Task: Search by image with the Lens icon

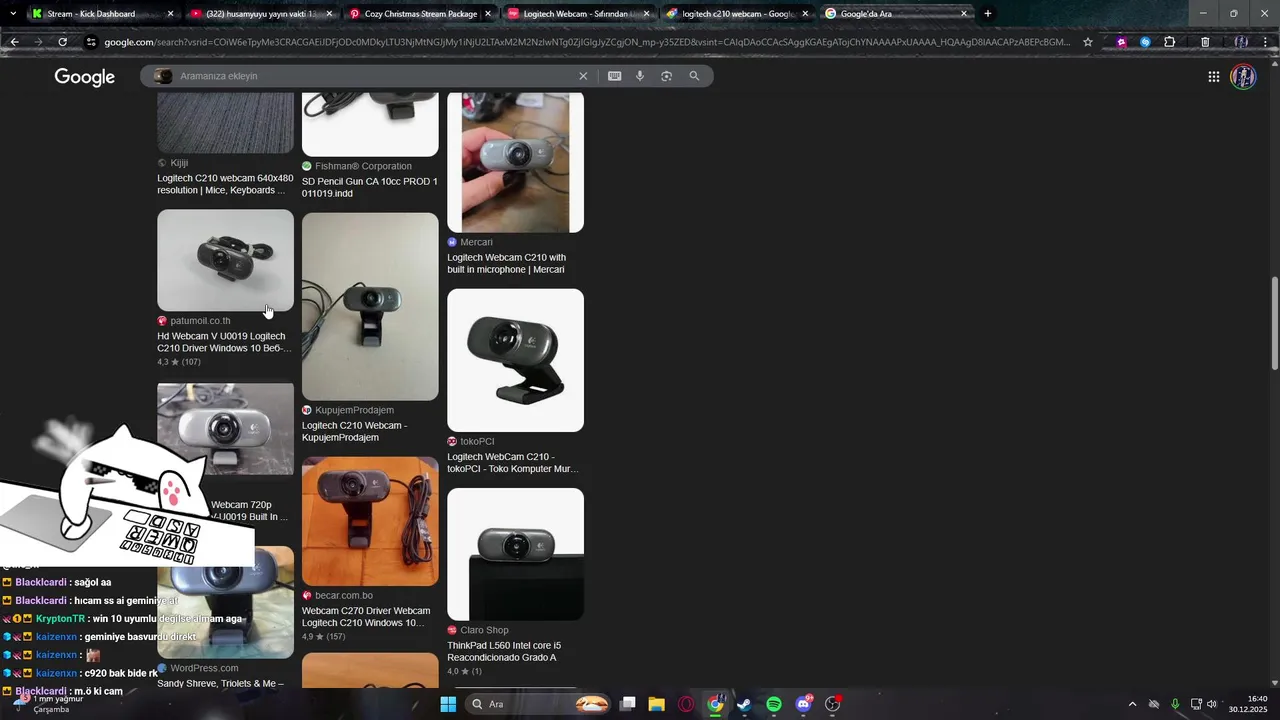Action: coord(666,76)
